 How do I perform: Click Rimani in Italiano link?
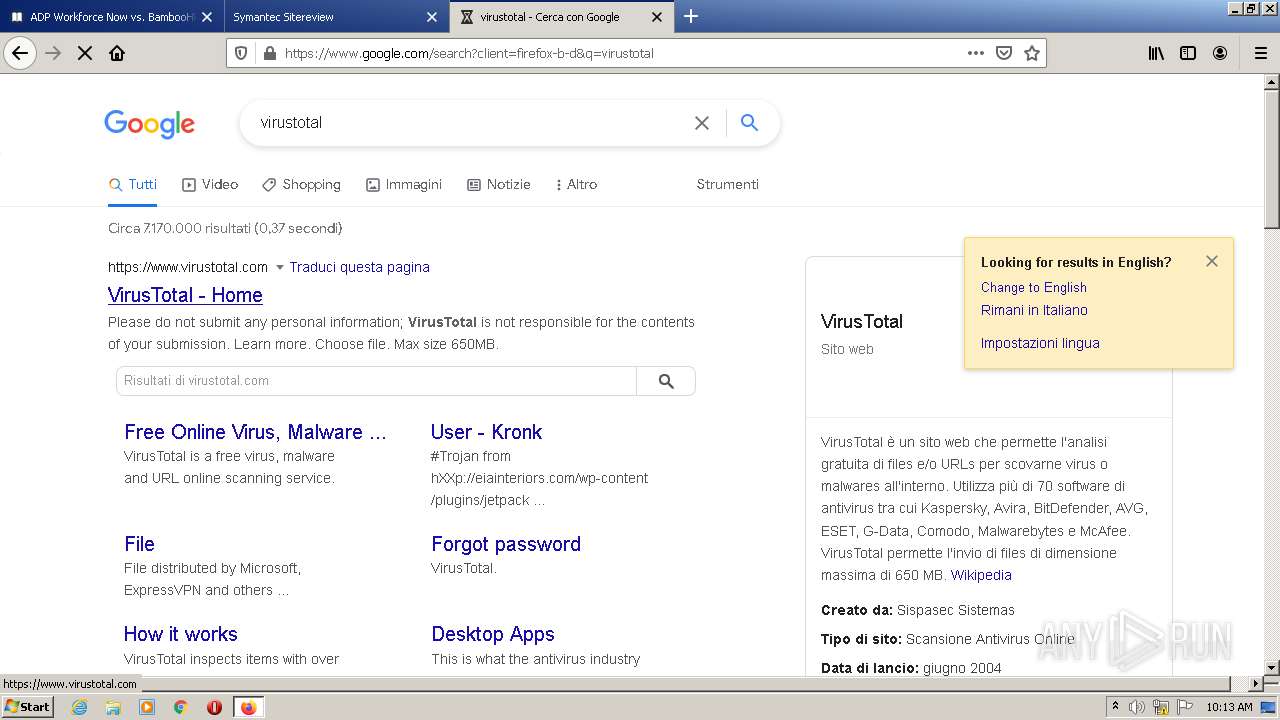point(1034,310)
